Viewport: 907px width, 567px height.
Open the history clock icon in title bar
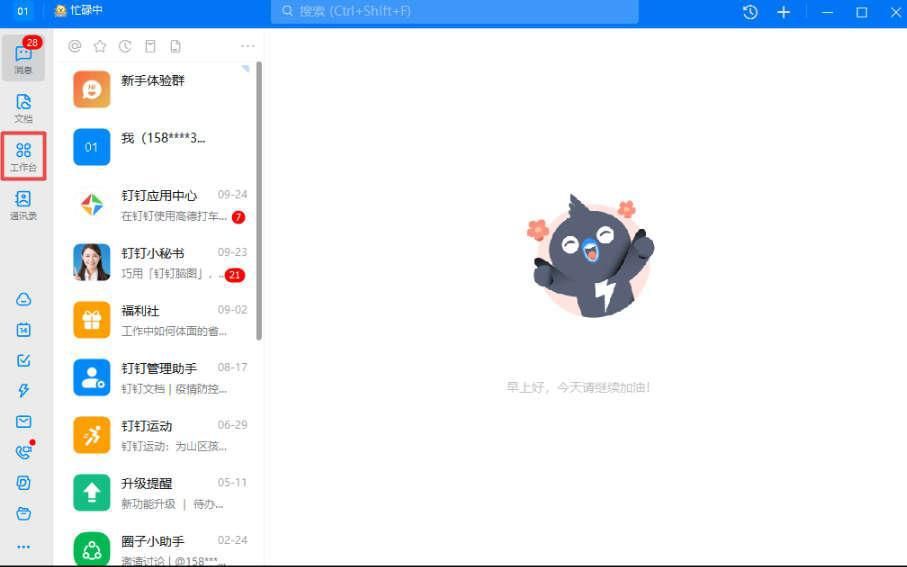click(x=750, y=12)
